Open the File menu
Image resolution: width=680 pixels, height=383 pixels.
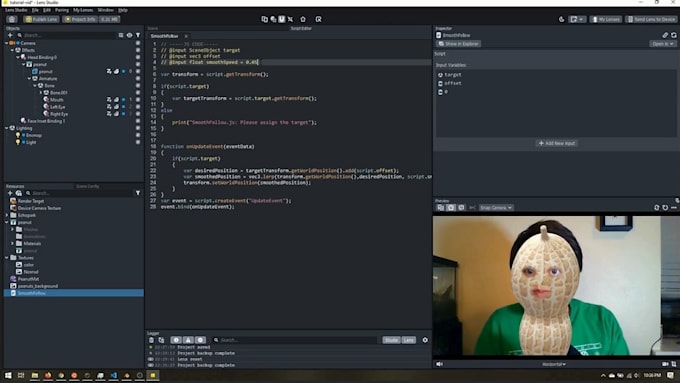pyautogui.click(x=35, y=10)
